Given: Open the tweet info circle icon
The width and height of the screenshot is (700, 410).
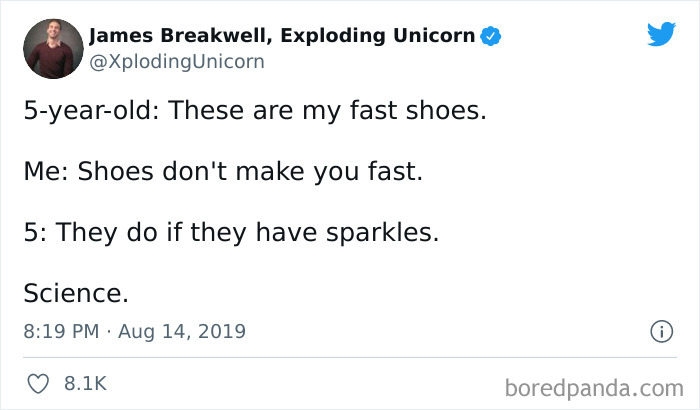Looking at the screenshot, I should 660,332.
